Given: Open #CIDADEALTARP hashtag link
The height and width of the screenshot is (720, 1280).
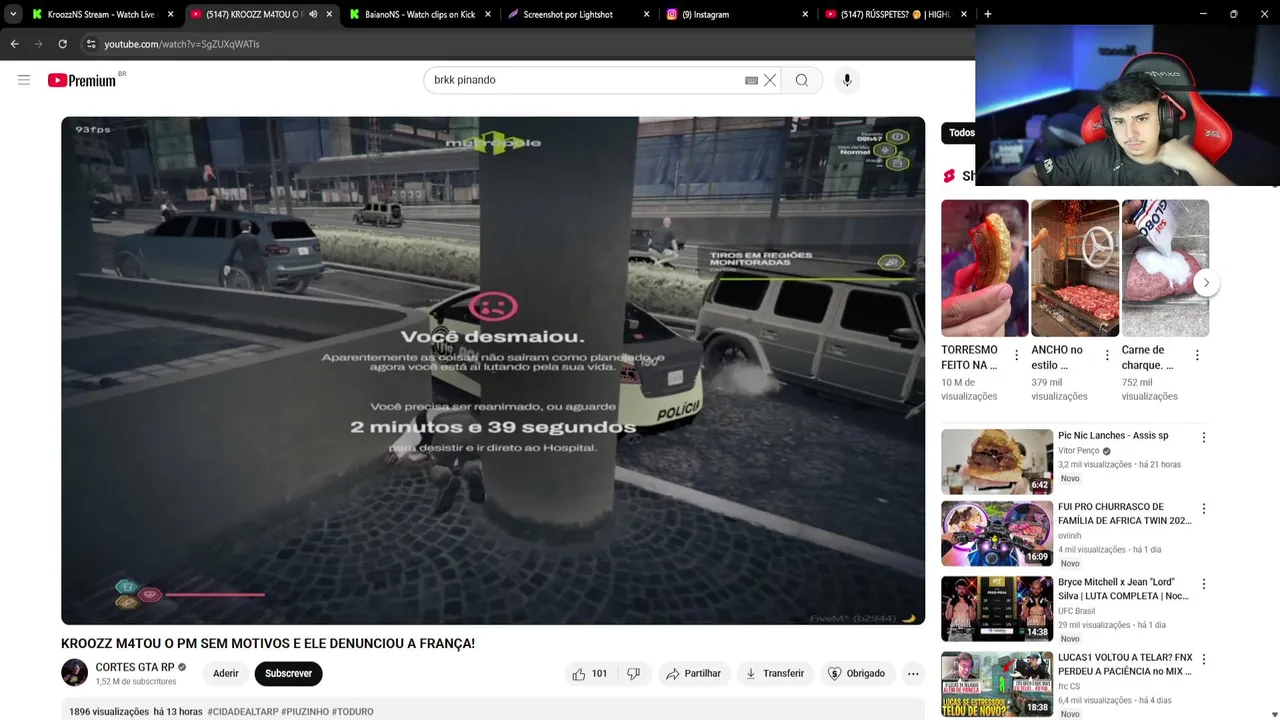Looking at the screenshot, I should (x=243, y=711).
